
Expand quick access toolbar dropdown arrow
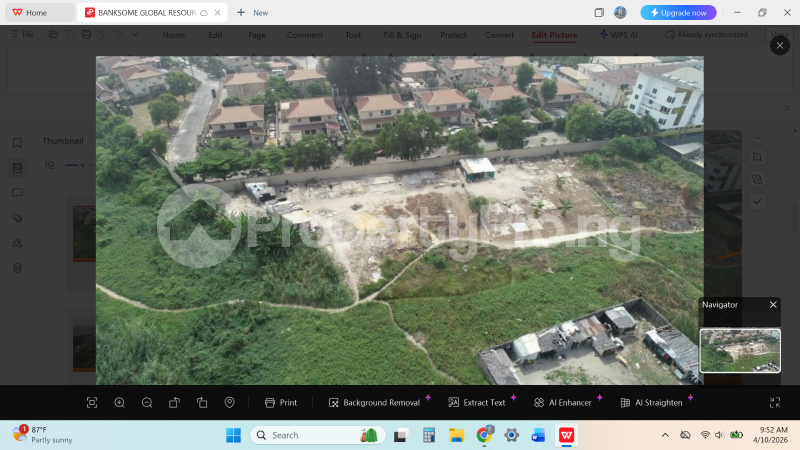(135, 35)
